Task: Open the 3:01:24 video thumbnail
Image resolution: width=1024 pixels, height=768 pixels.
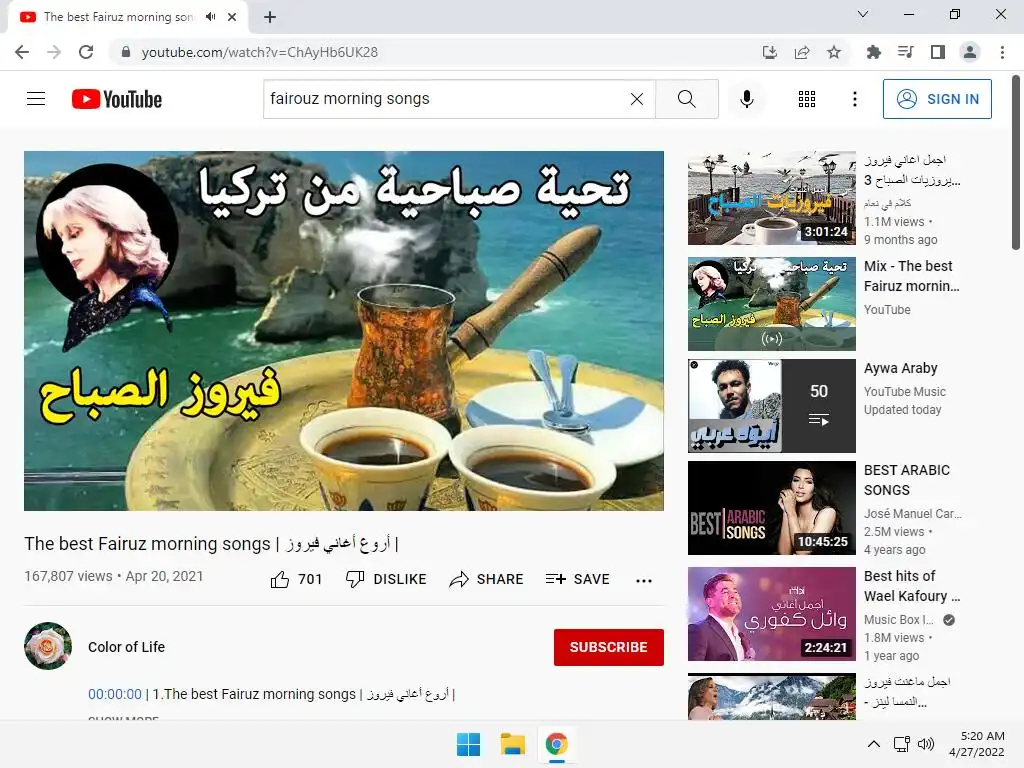Action: [x=771, y=198]
